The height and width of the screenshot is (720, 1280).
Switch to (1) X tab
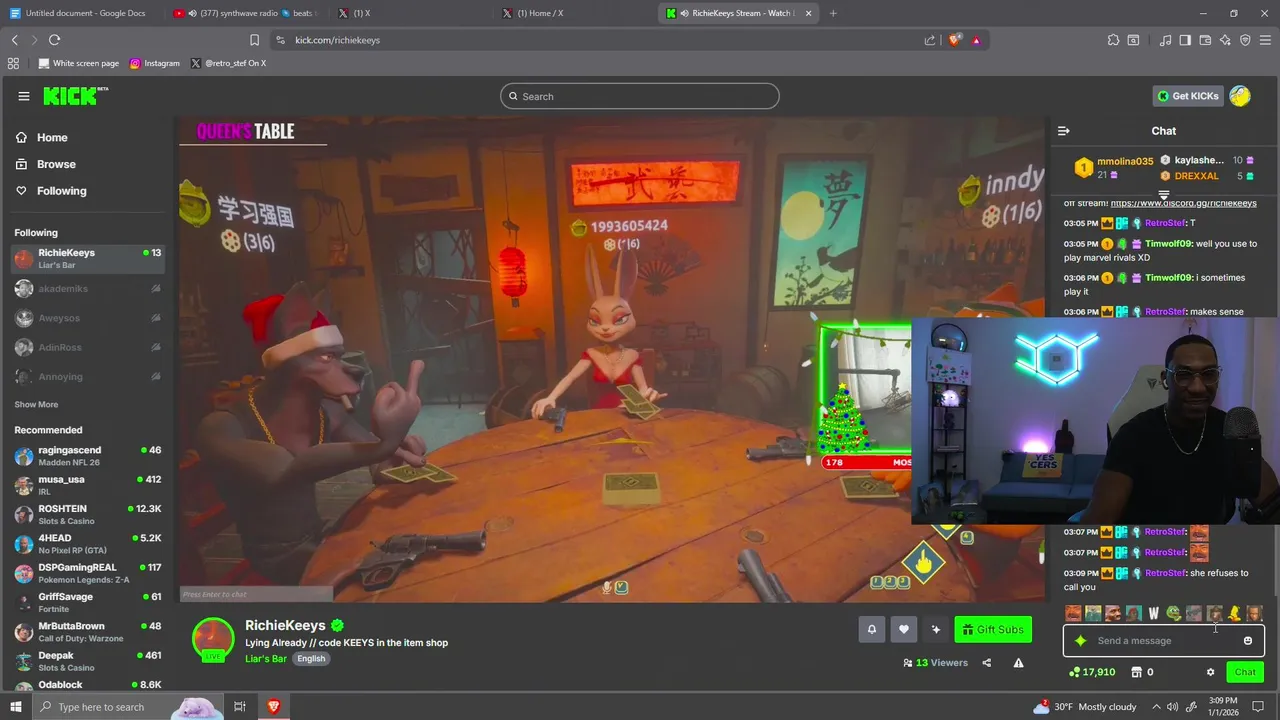(x=410, y=13)
